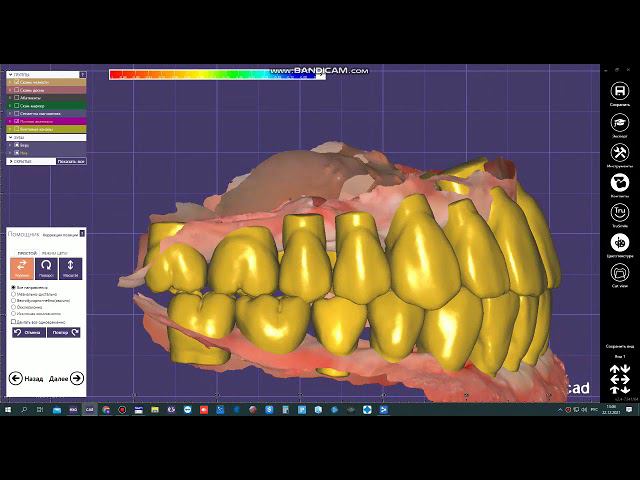Screen dimensions: 640x480
Task: Toggle the TruSmile icon
Action: 620,212
